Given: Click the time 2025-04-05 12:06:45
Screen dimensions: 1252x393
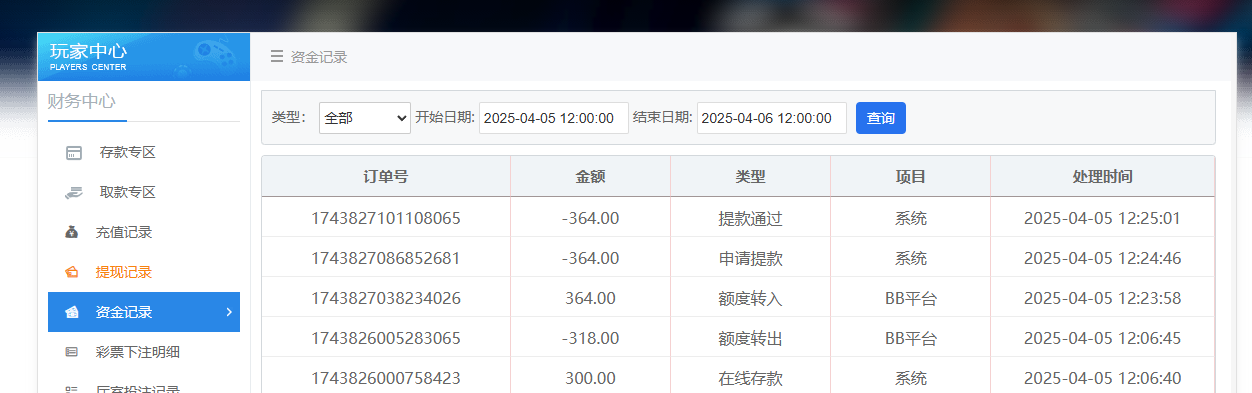Looking at the screenshot, I should click(x=1102, y=338).
